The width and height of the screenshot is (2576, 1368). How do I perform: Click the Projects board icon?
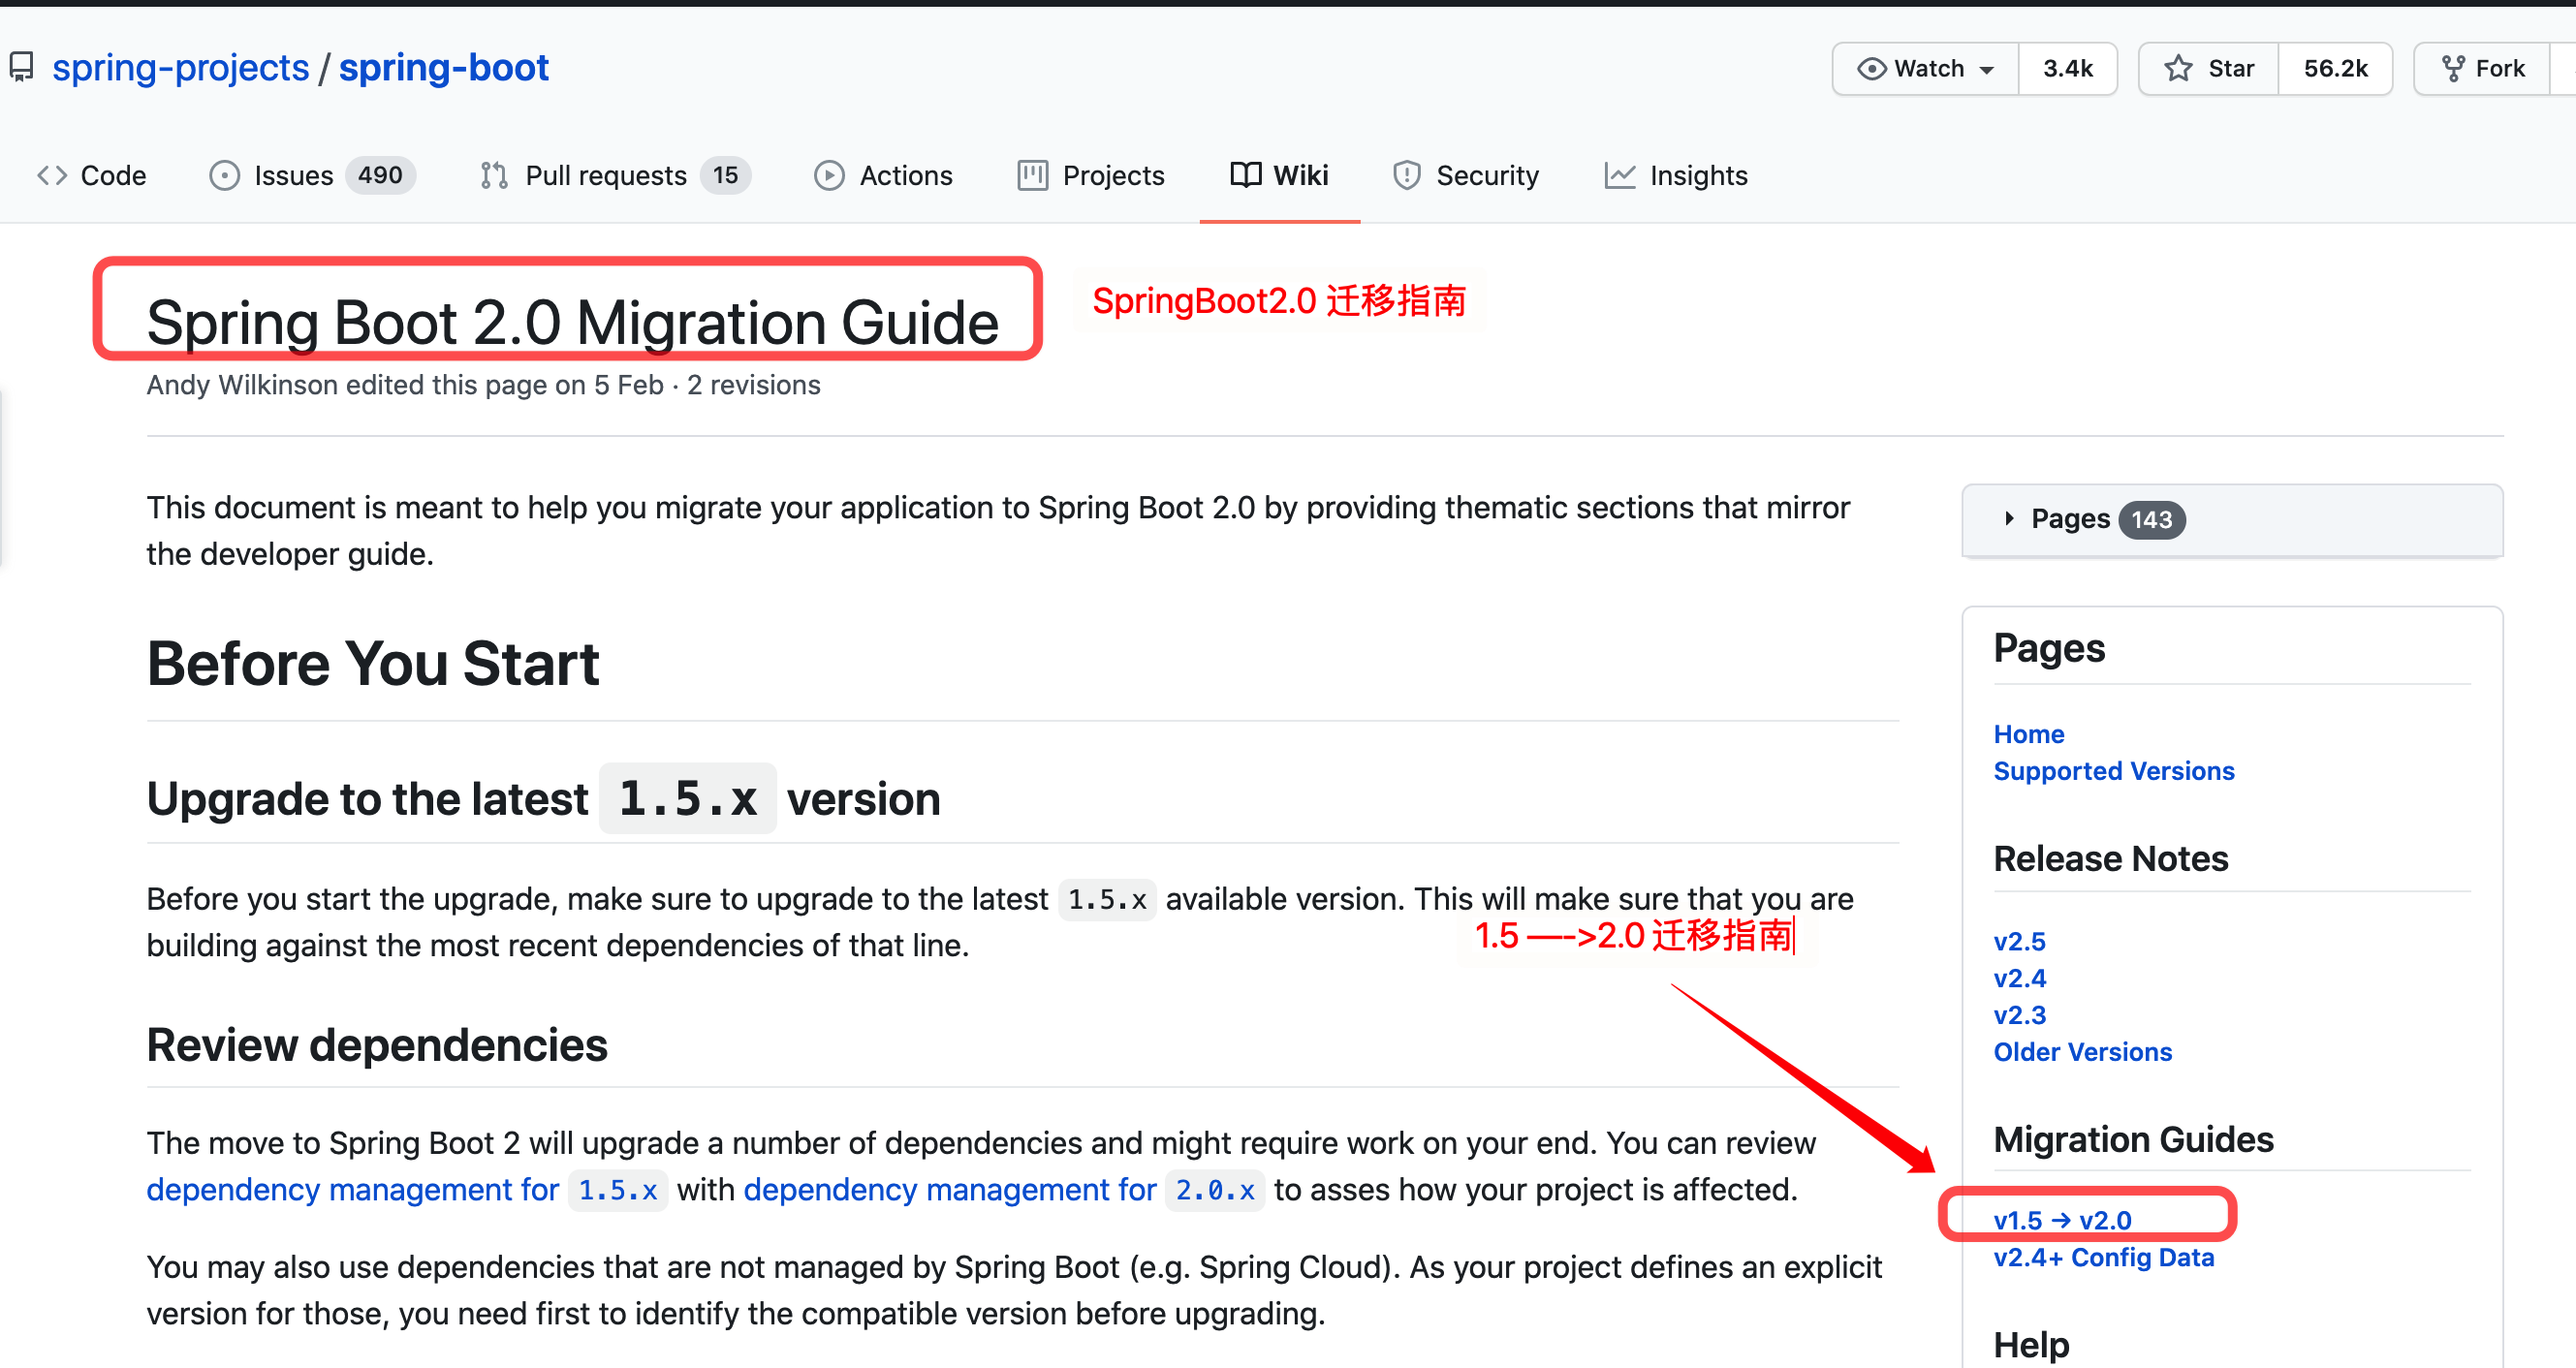point(1032,176)
